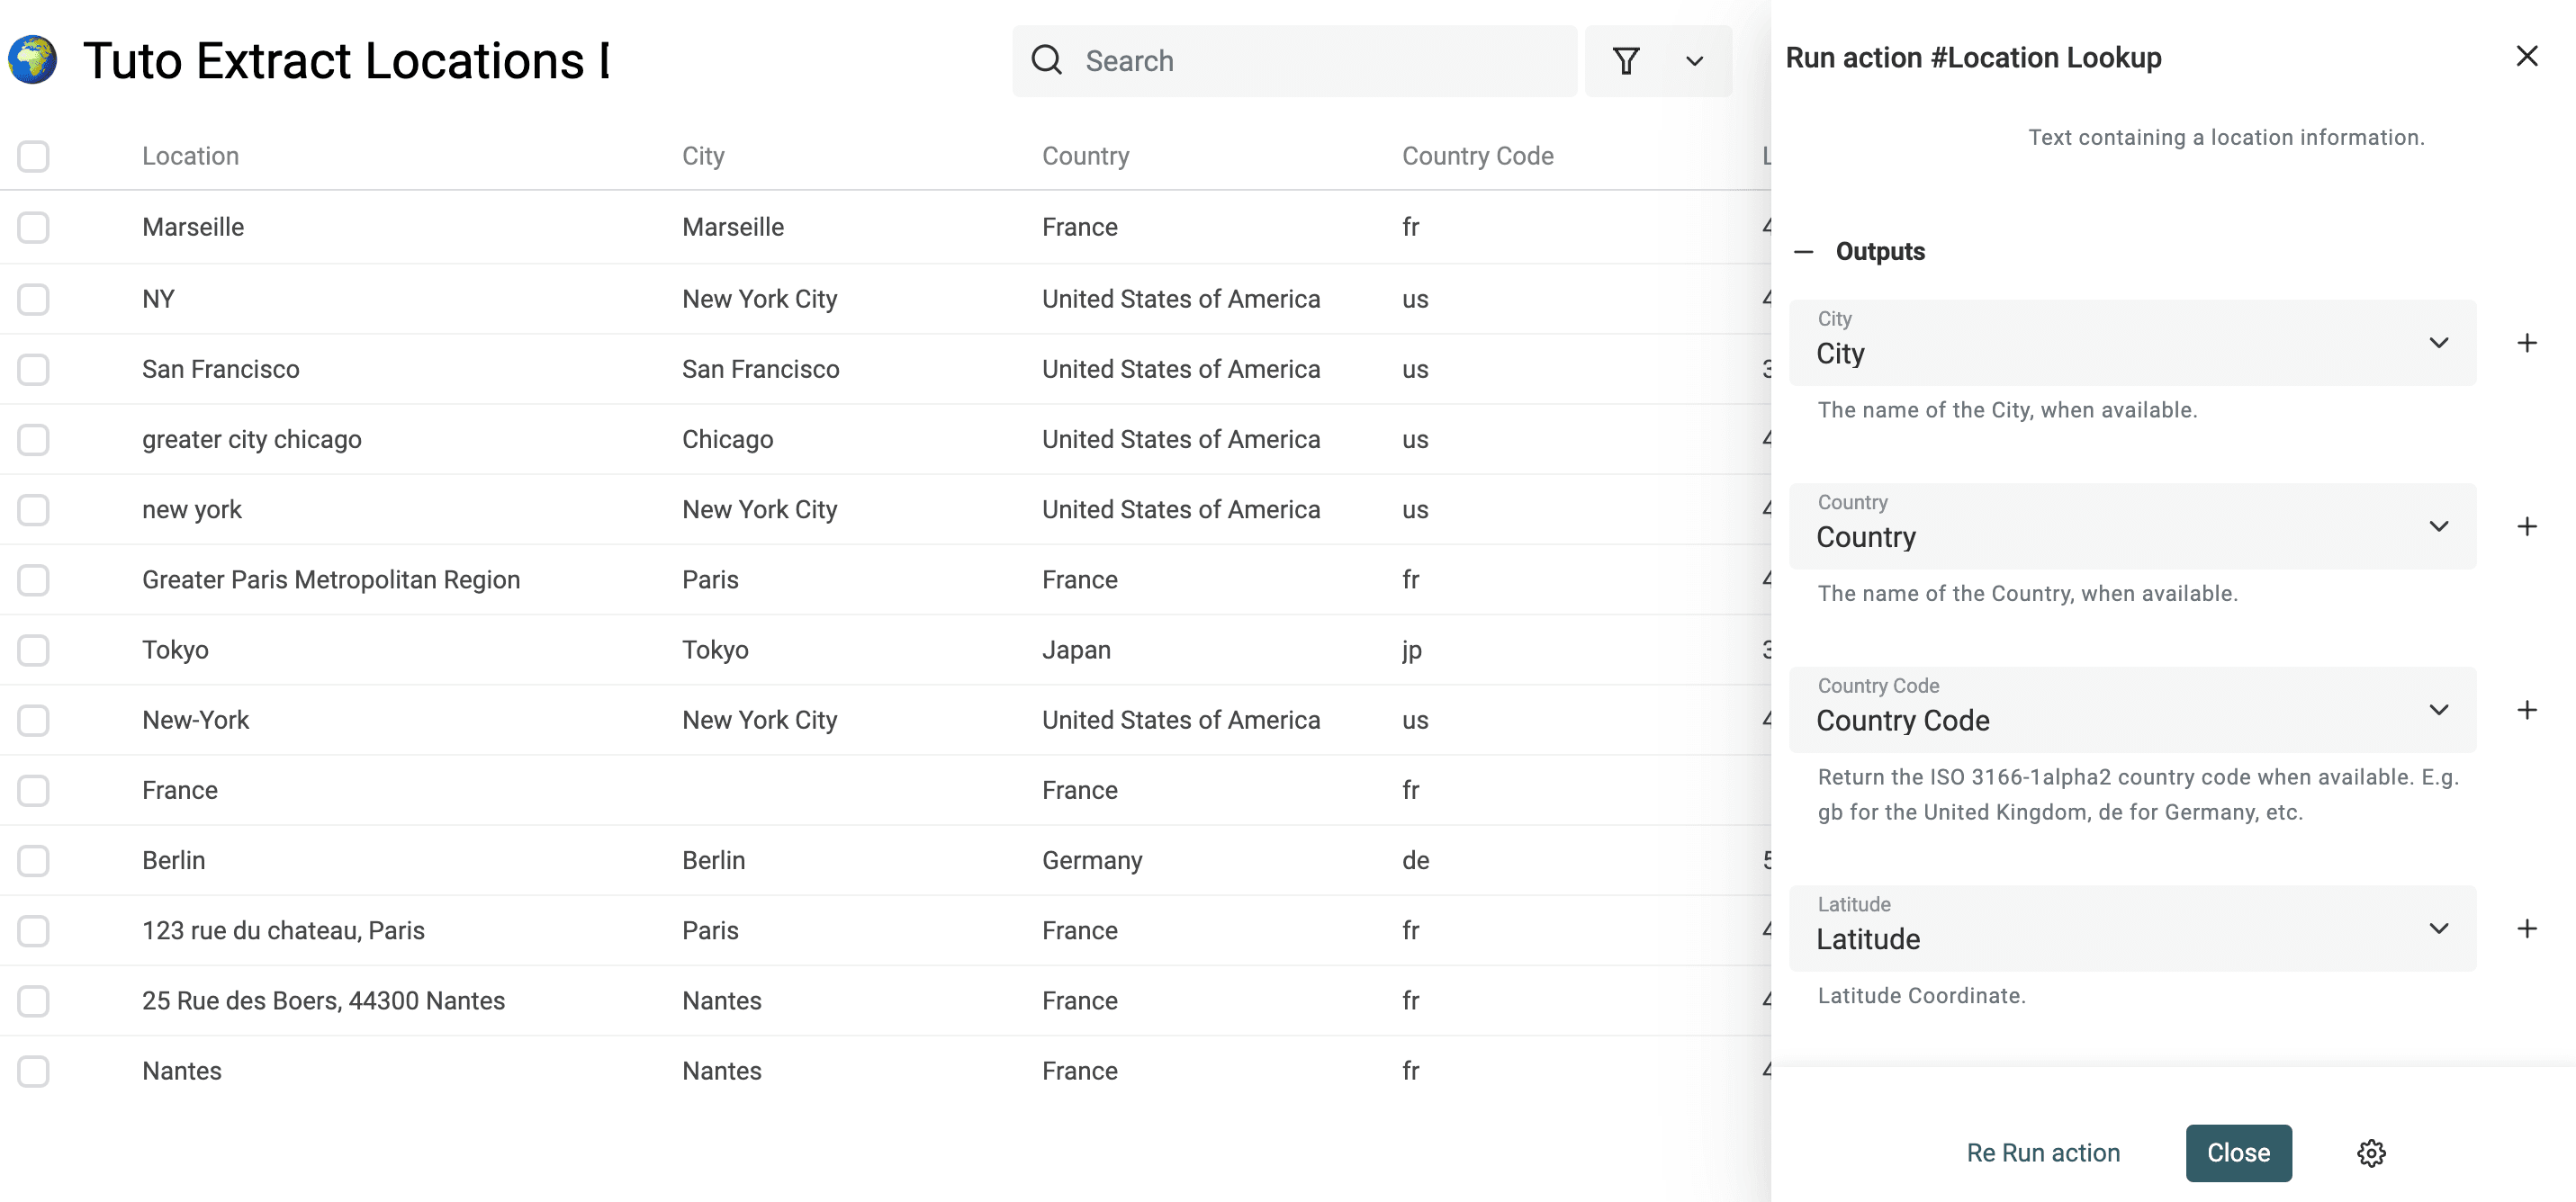The image size is (2576, 1202).
Task: Click the Chicago city cell
Action: pos(727,440)
